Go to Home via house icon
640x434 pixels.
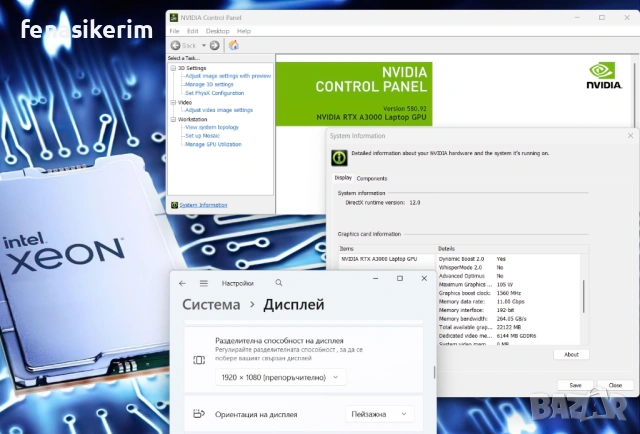click(x=234, y=45)
